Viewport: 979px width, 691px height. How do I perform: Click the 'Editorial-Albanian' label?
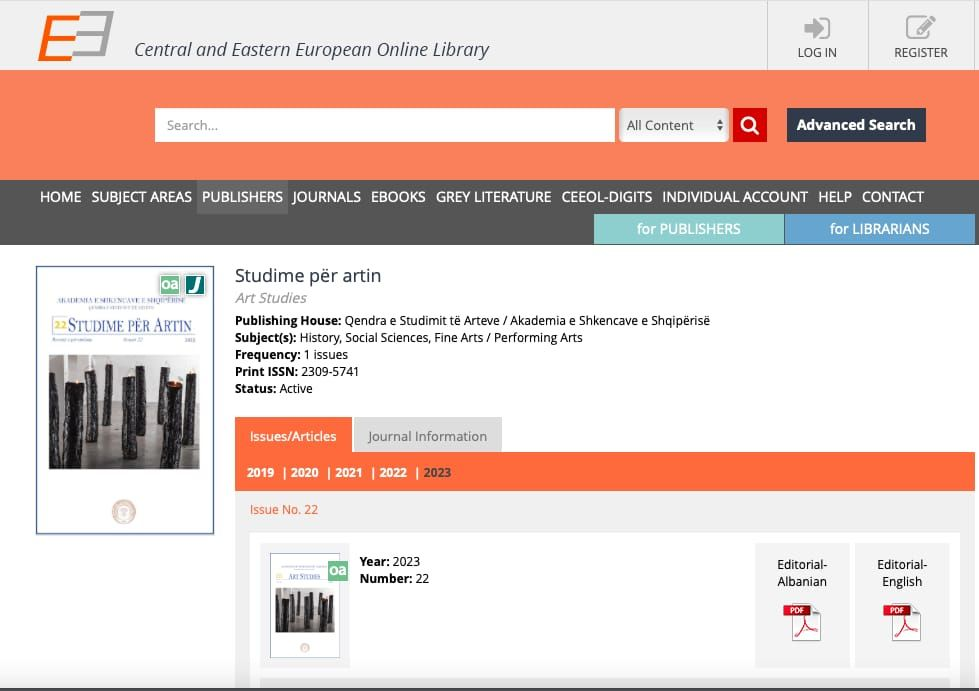click(x=802, y=573)
